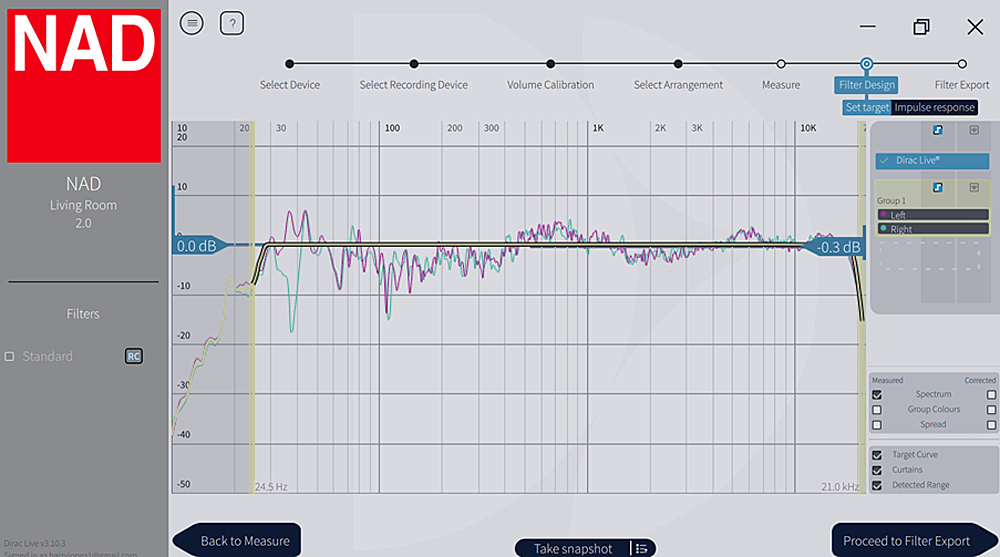This screenshot has width=1000, height=557.
Task: Select the Filter Design step
Action: click(867, 85)
